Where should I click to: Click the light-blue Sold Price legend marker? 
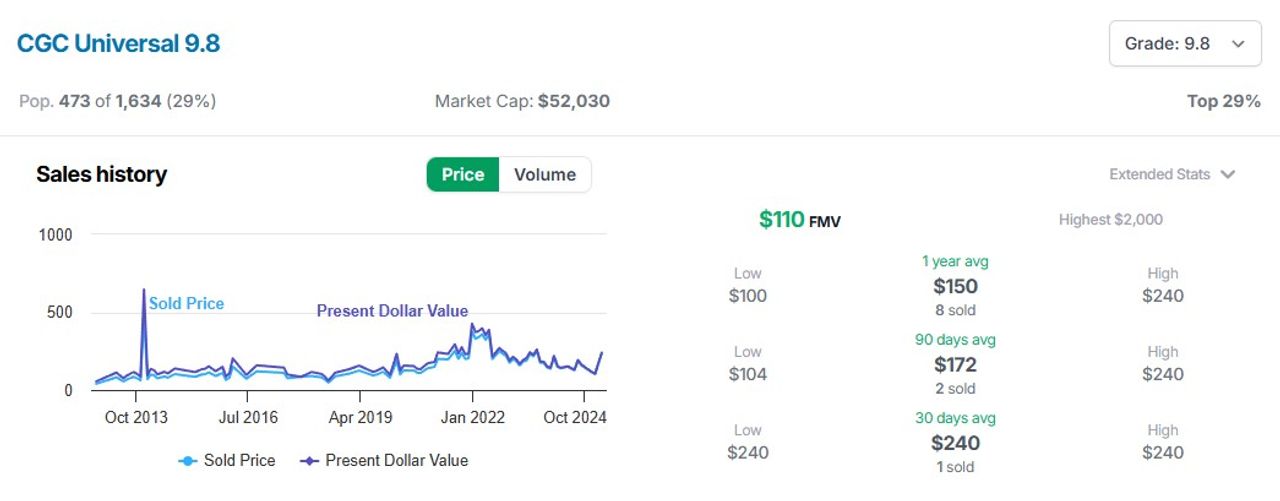187,461
